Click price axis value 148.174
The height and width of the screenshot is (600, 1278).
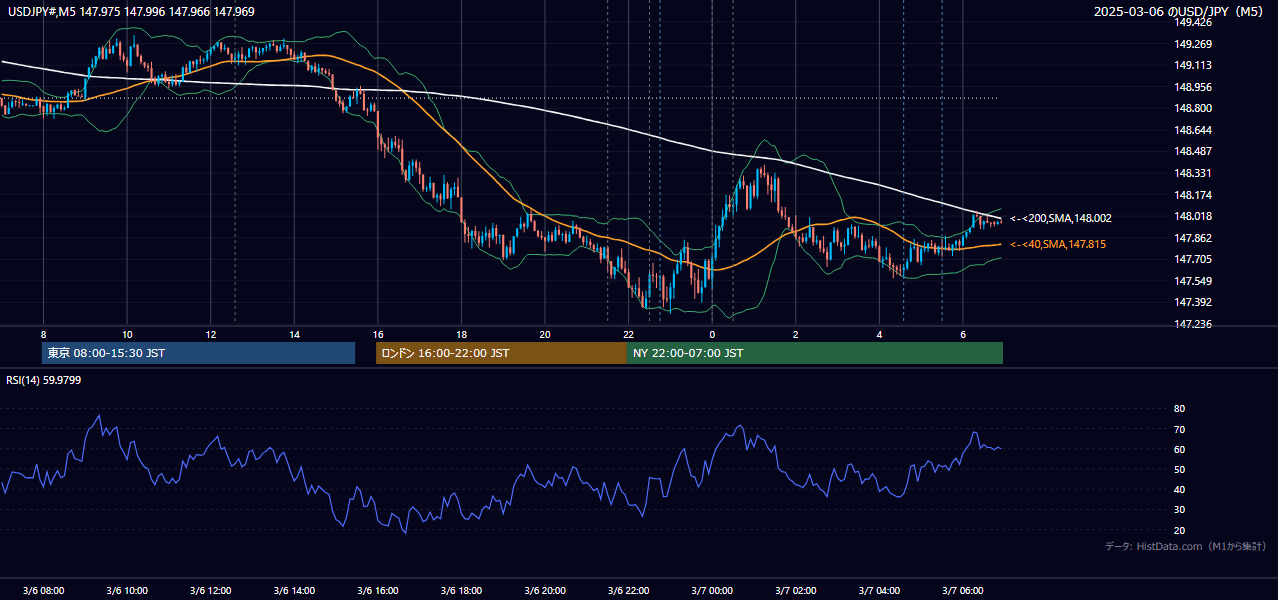tap(1194, 195)
